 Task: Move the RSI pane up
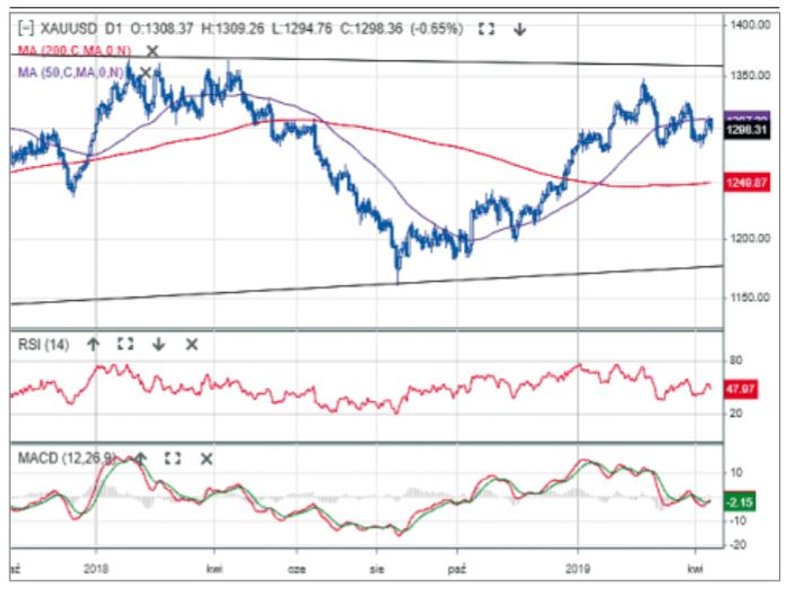tap(93, 344)
